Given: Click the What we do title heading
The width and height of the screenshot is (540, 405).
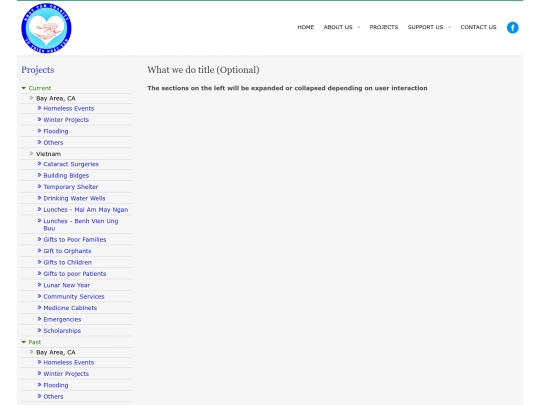Looking at the screenshot, I should tap(203, 70).
